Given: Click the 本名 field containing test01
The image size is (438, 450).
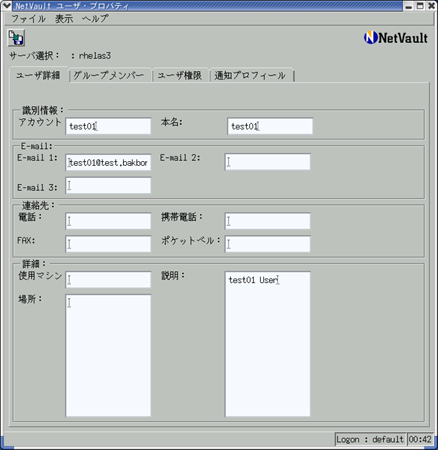Looking at the screenshot, I should (x=270, y=126).
